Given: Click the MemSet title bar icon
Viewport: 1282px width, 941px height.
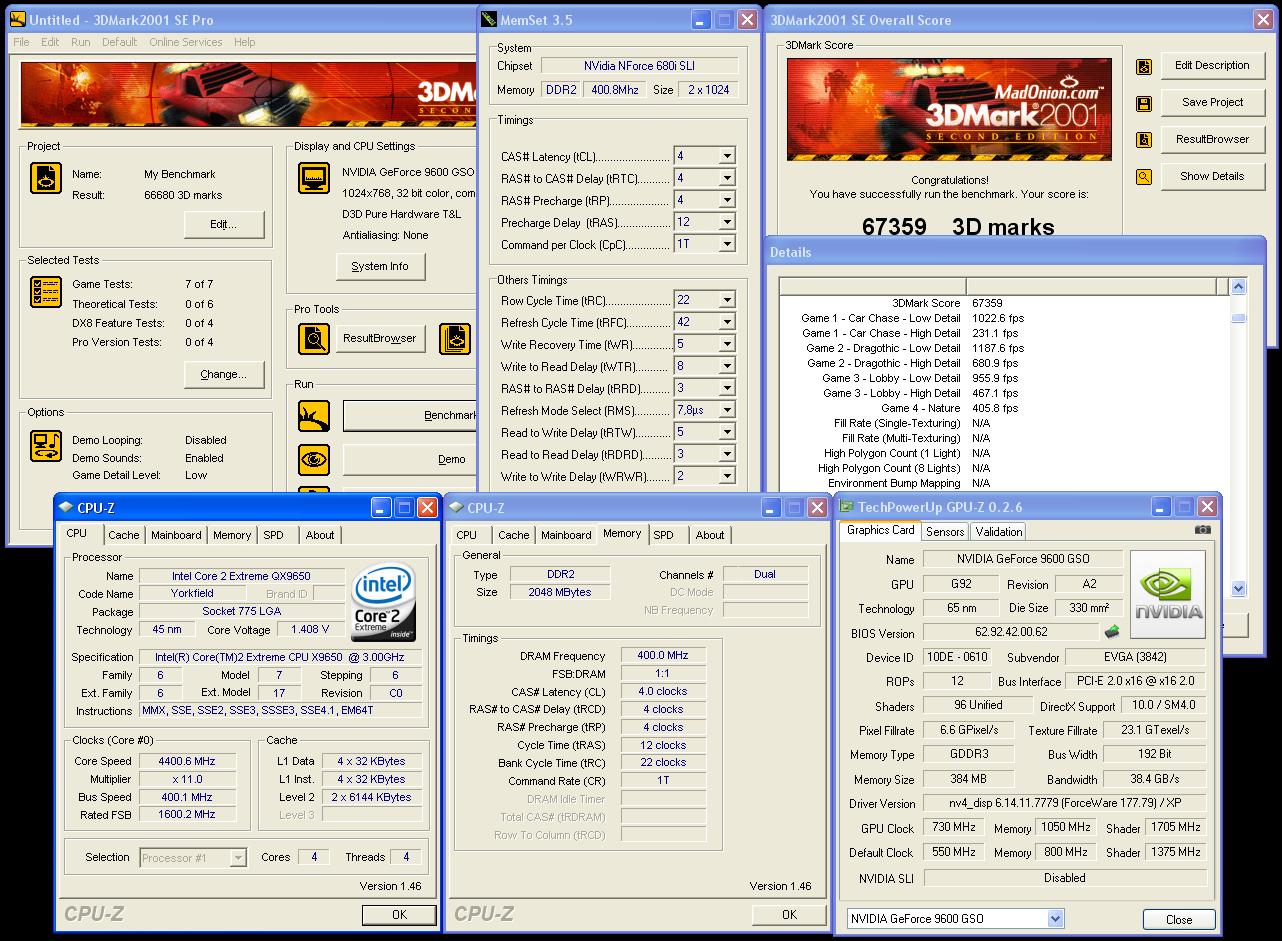Looking at the screenshot, I should tap(489, 19).
